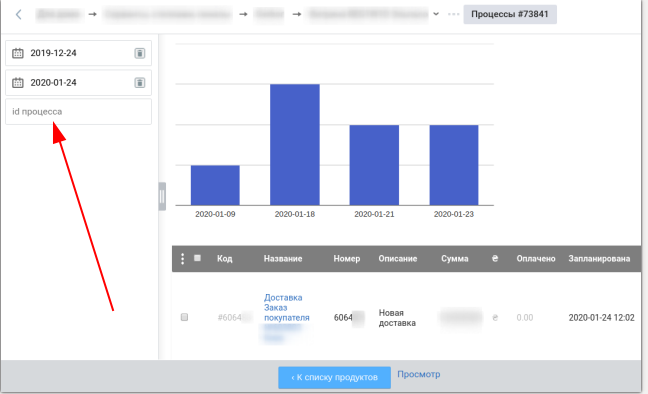Sort by the Оплачено column header
Viewport: 648px width, 394px height.
coord(536,259)
